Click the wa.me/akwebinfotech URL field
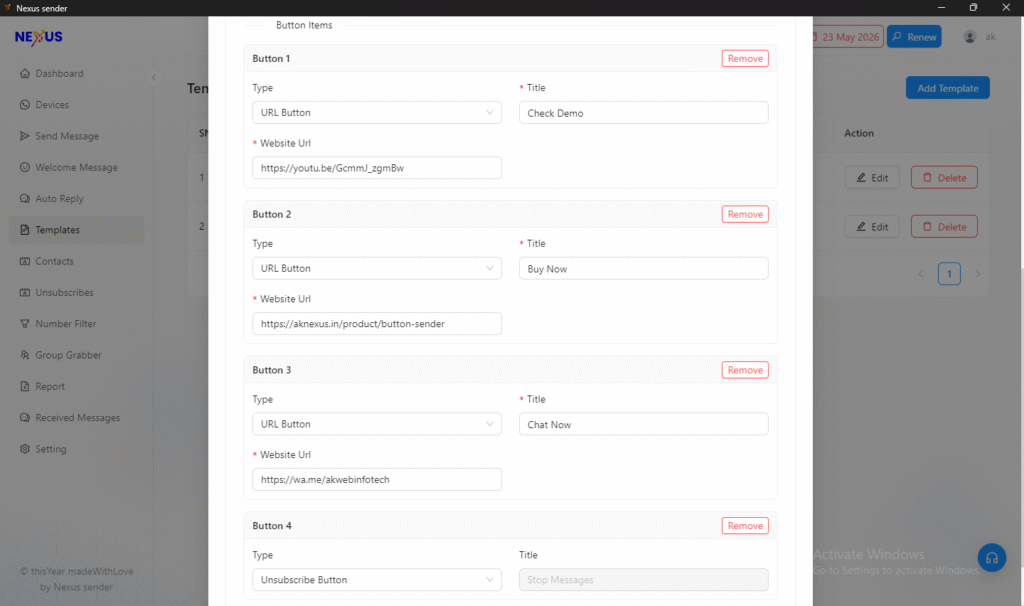 coord(377,479)
